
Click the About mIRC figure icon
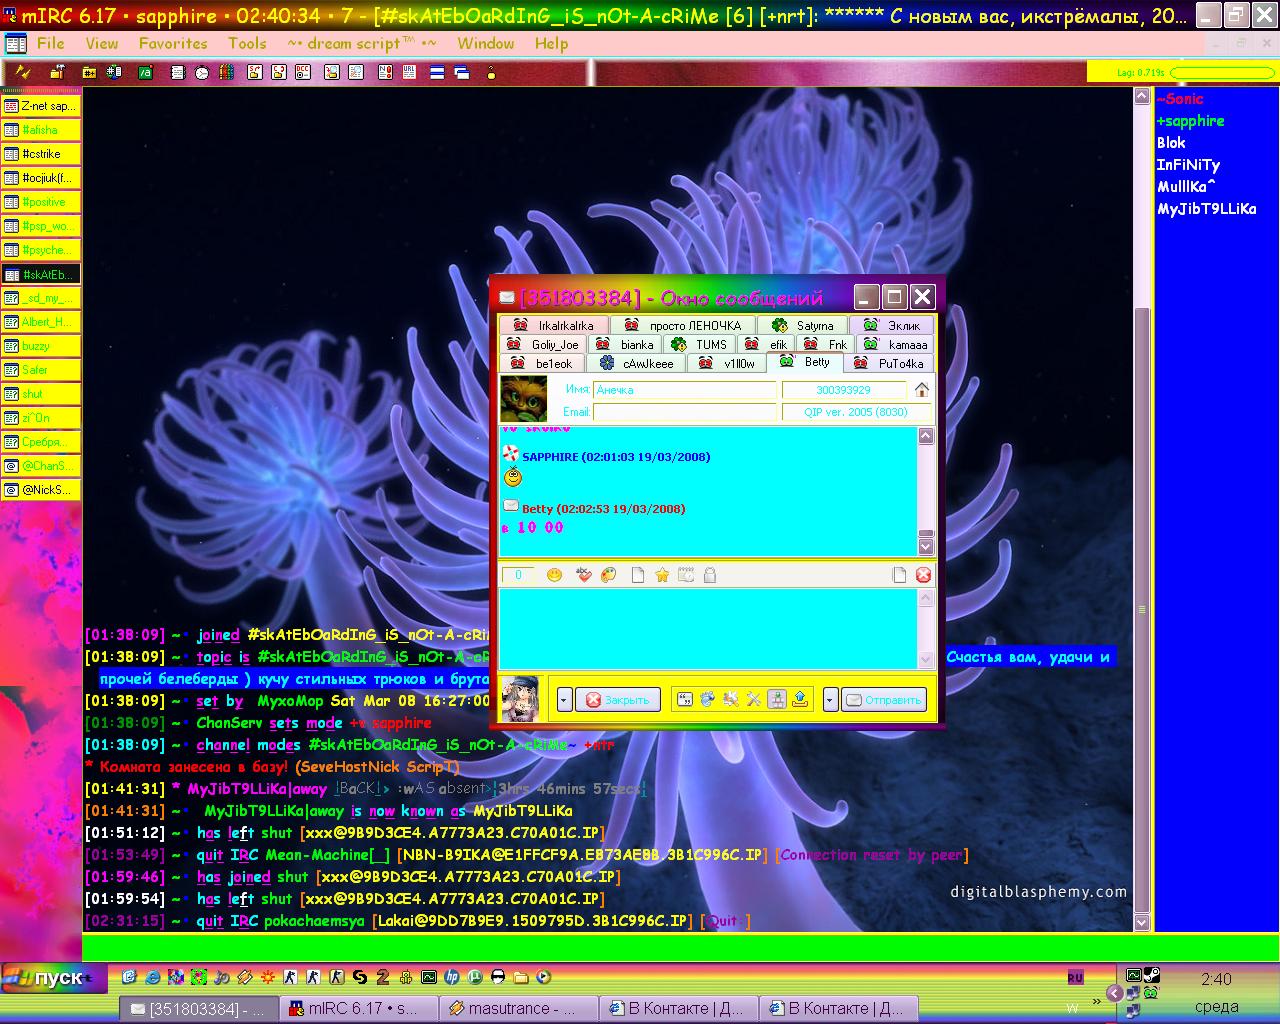coord(491,72)
